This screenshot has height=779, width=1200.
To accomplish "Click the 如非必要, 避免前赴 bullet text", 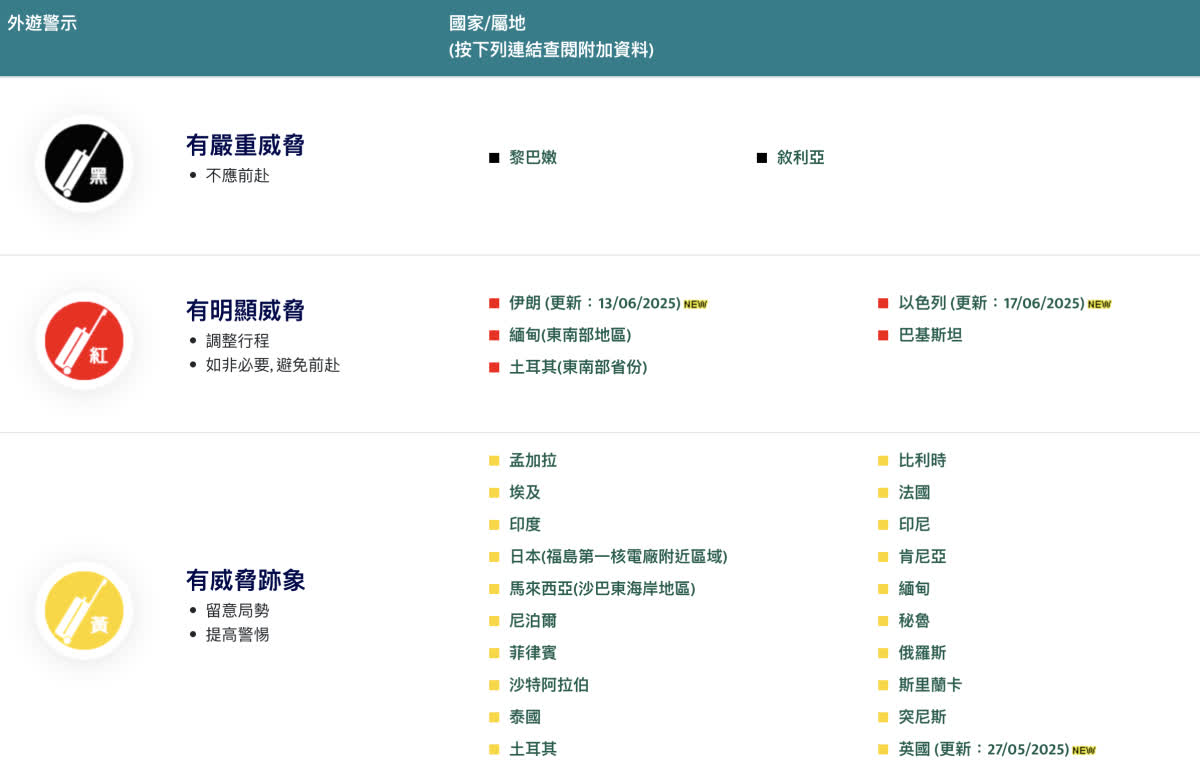I will 273,365.
